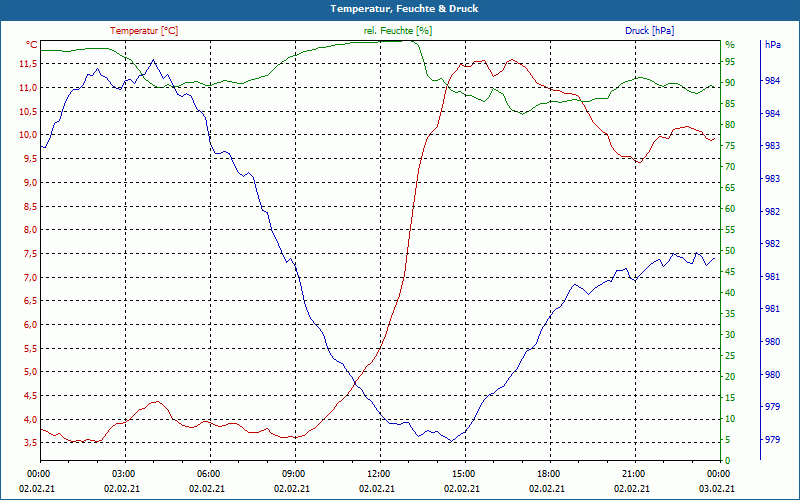Click the green "60" humidity axis tick
800x500 pixels.
tap(730, 209)
